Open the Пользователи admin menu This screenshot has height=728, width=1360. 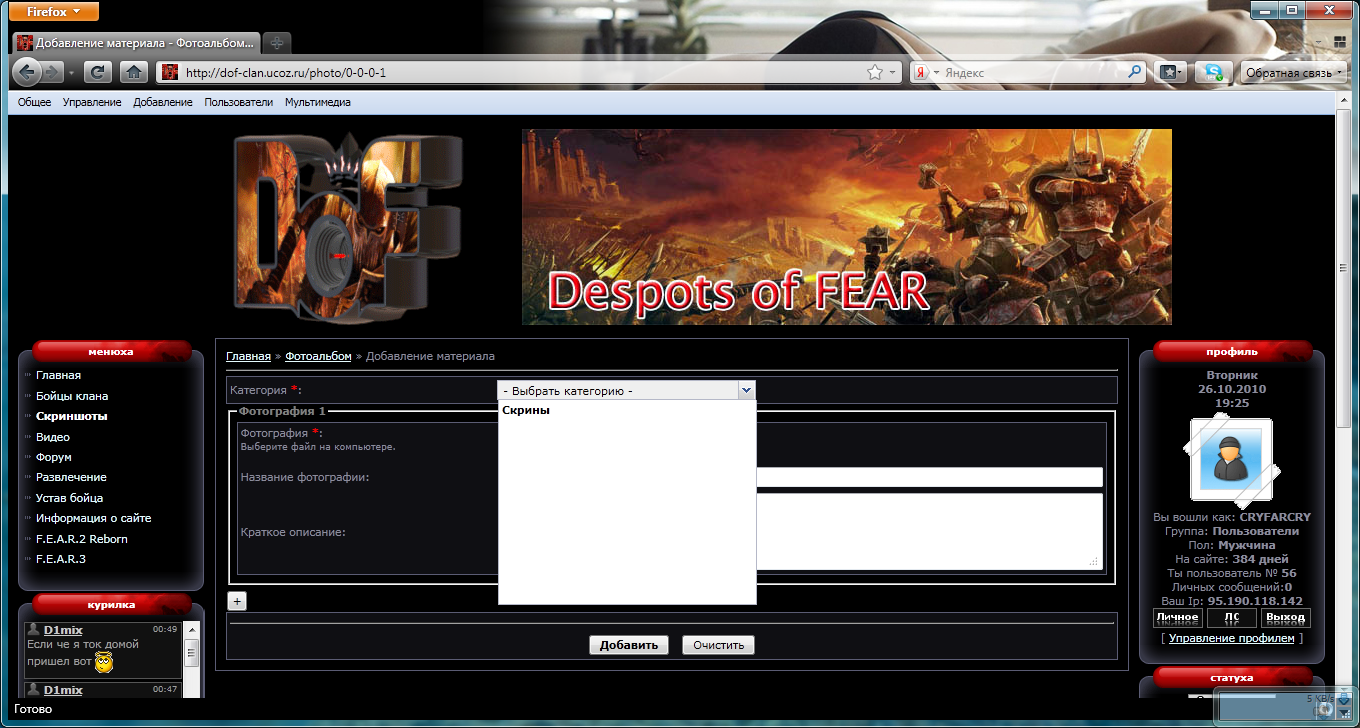tap(239, 102)
